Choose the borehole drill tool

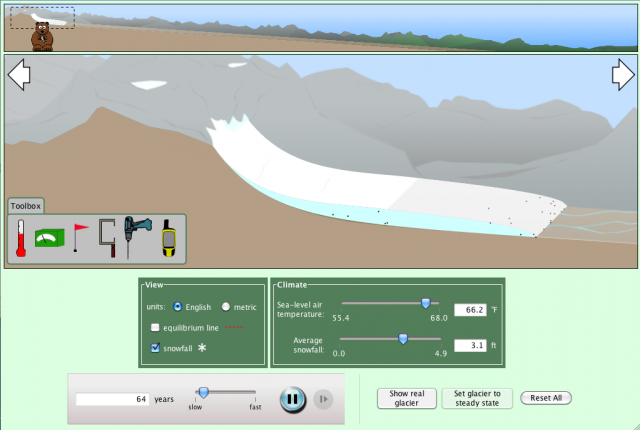136,239
